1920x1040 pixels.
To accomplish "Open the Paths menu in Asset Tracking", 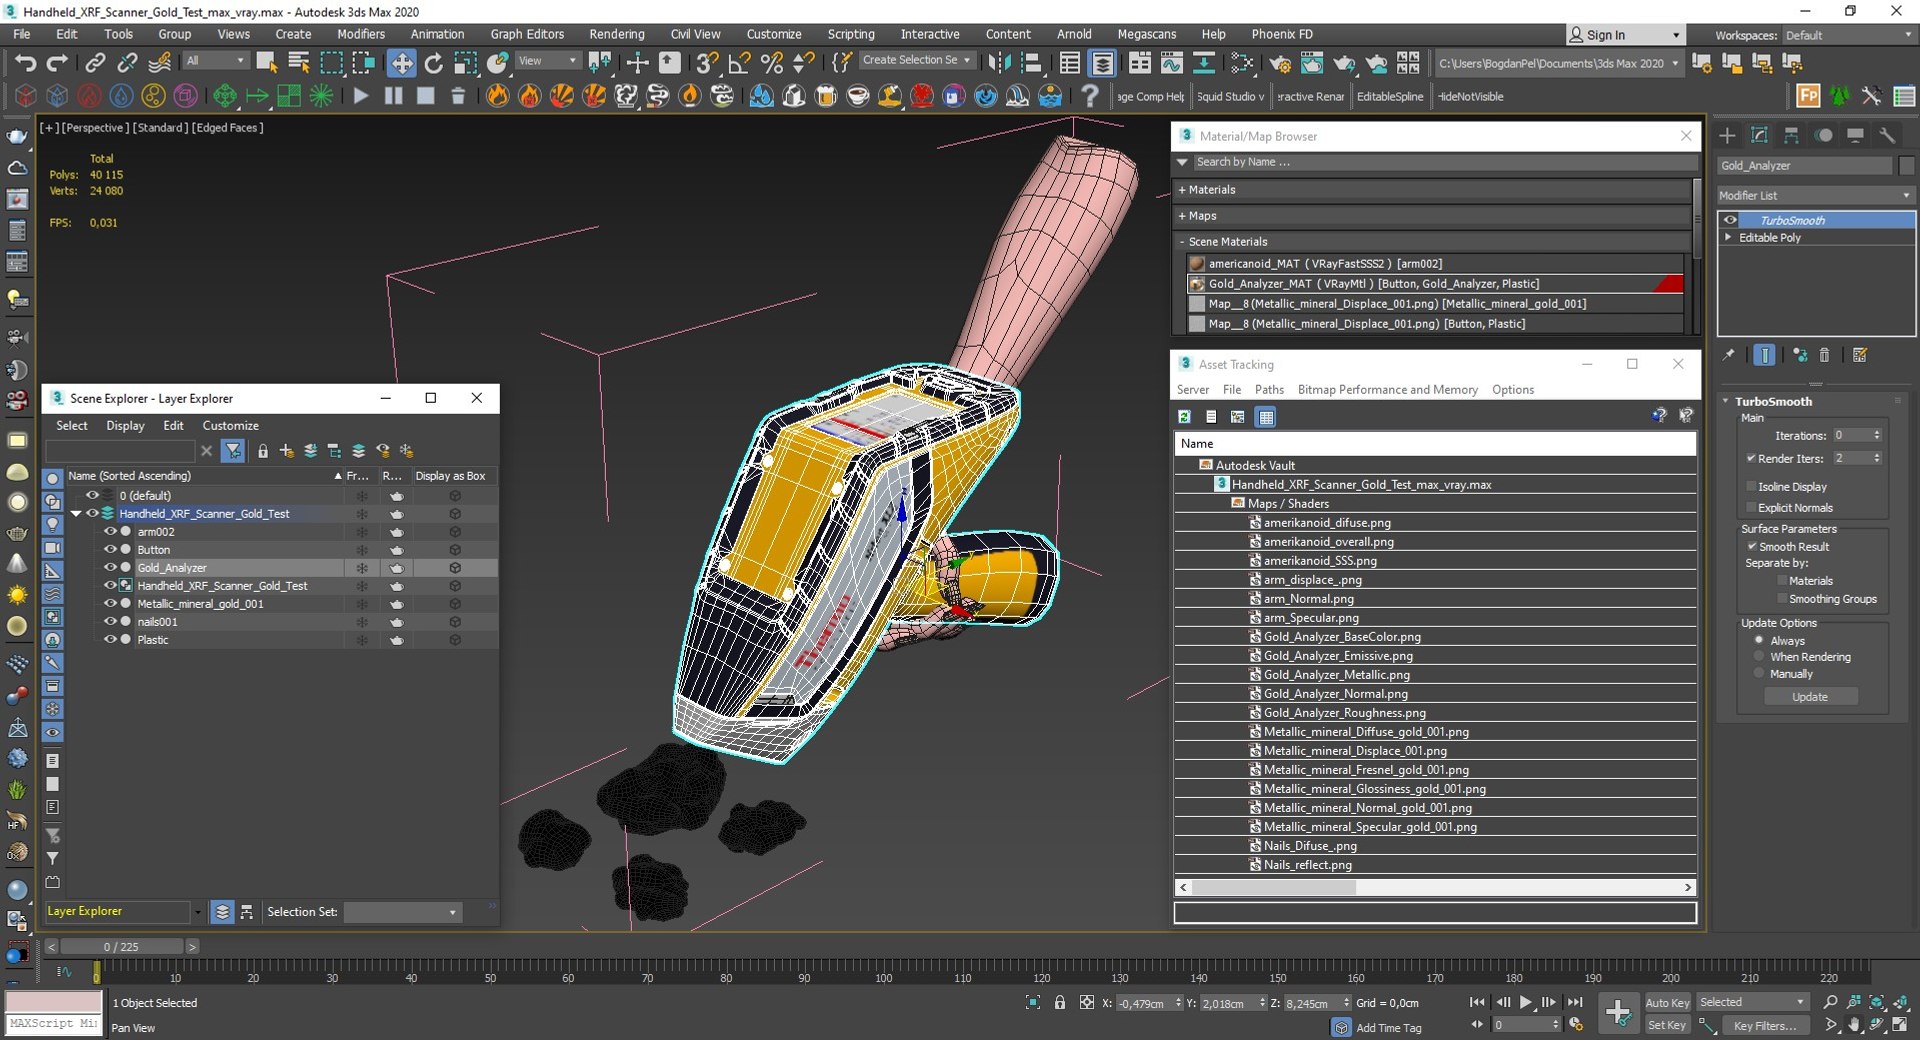I will coord(1269,390).
